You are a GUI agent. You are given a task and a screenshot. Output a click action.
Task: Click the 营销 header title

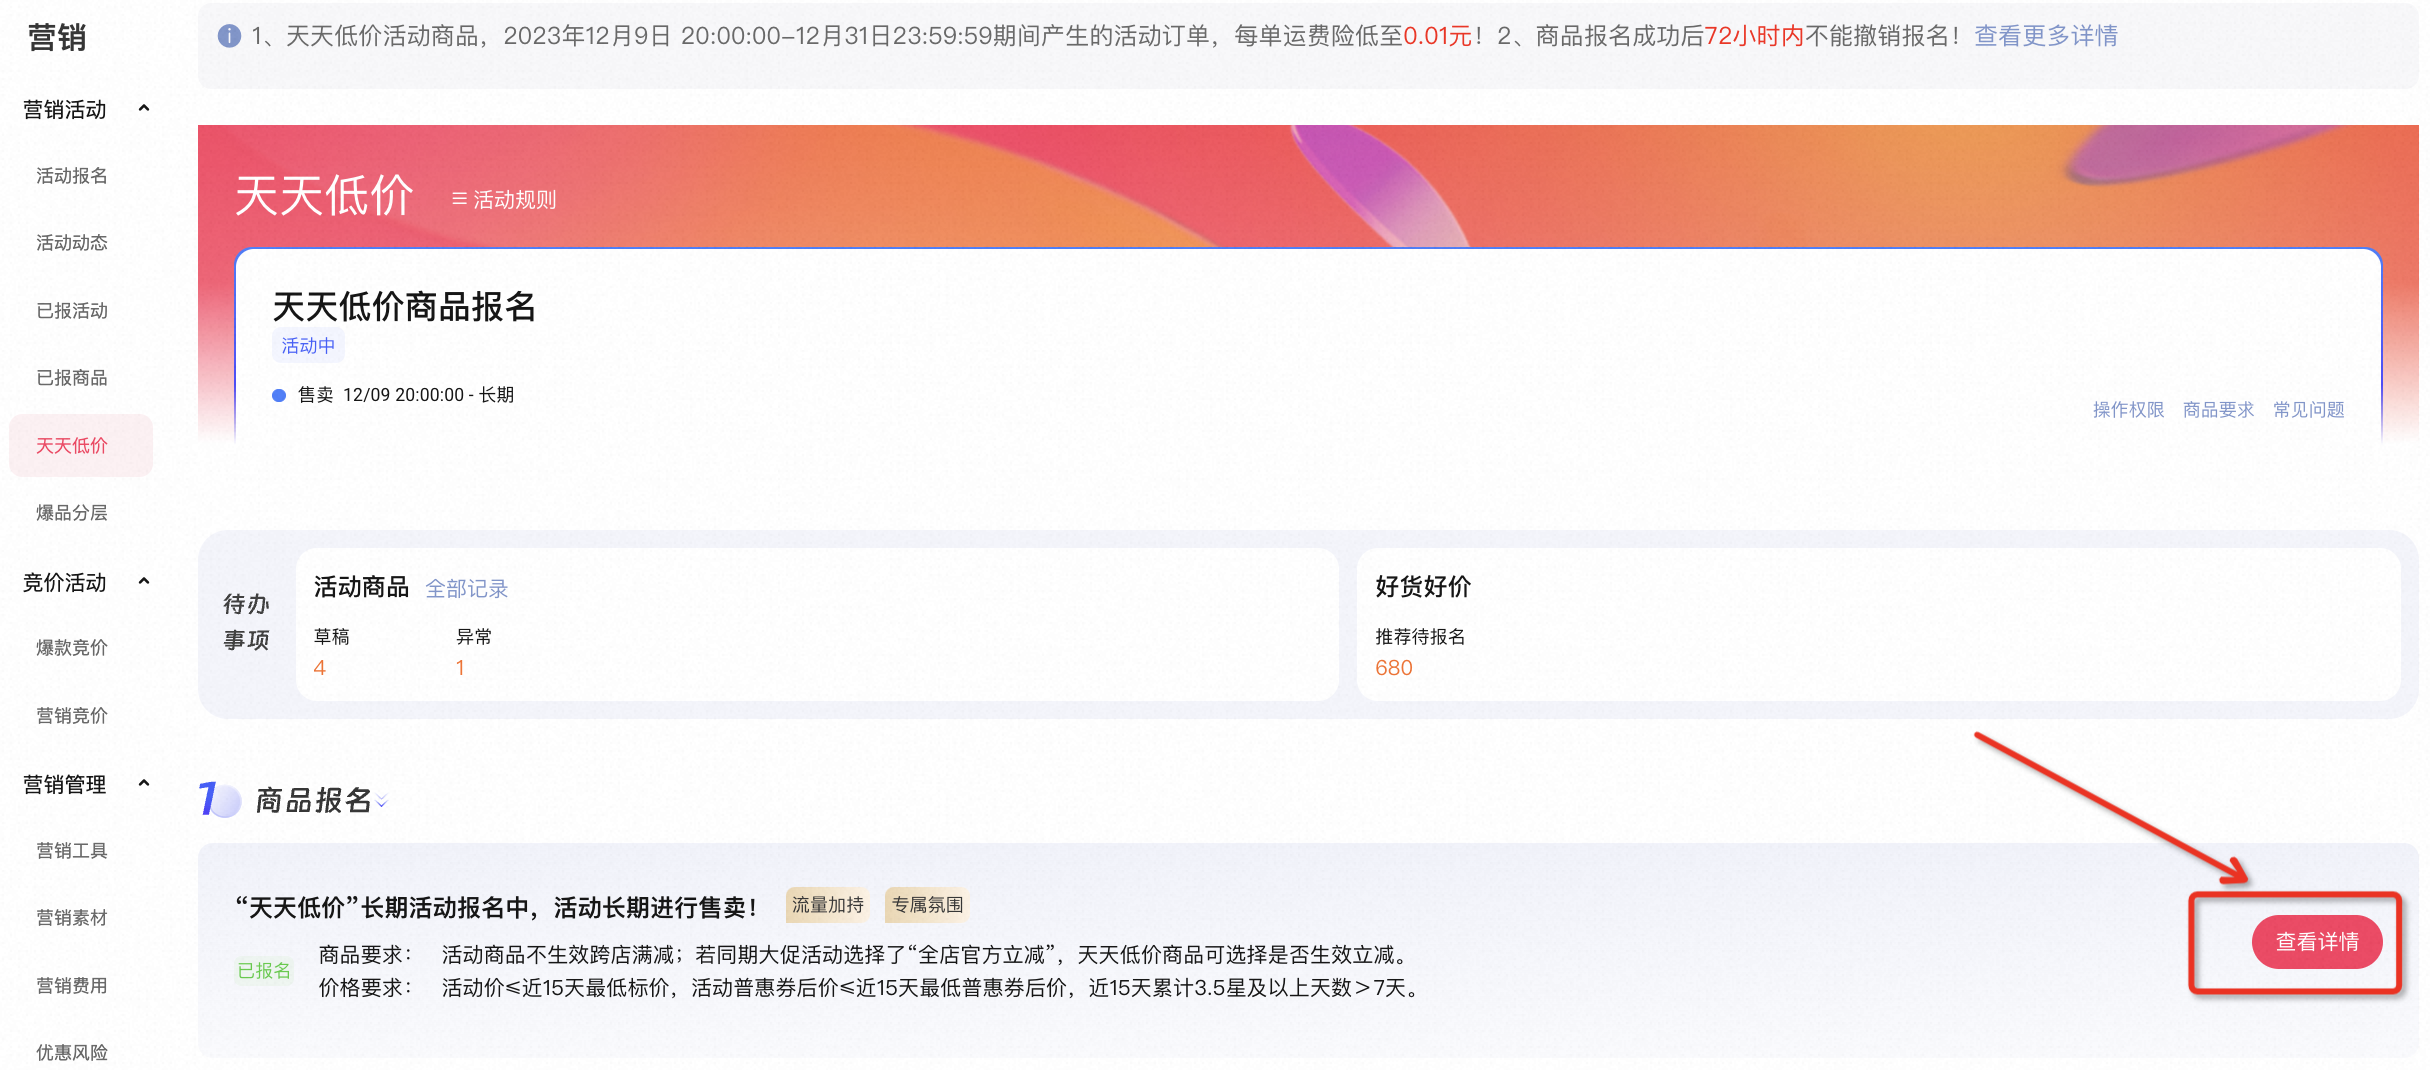pyautogui.click(x=57, y=37)
